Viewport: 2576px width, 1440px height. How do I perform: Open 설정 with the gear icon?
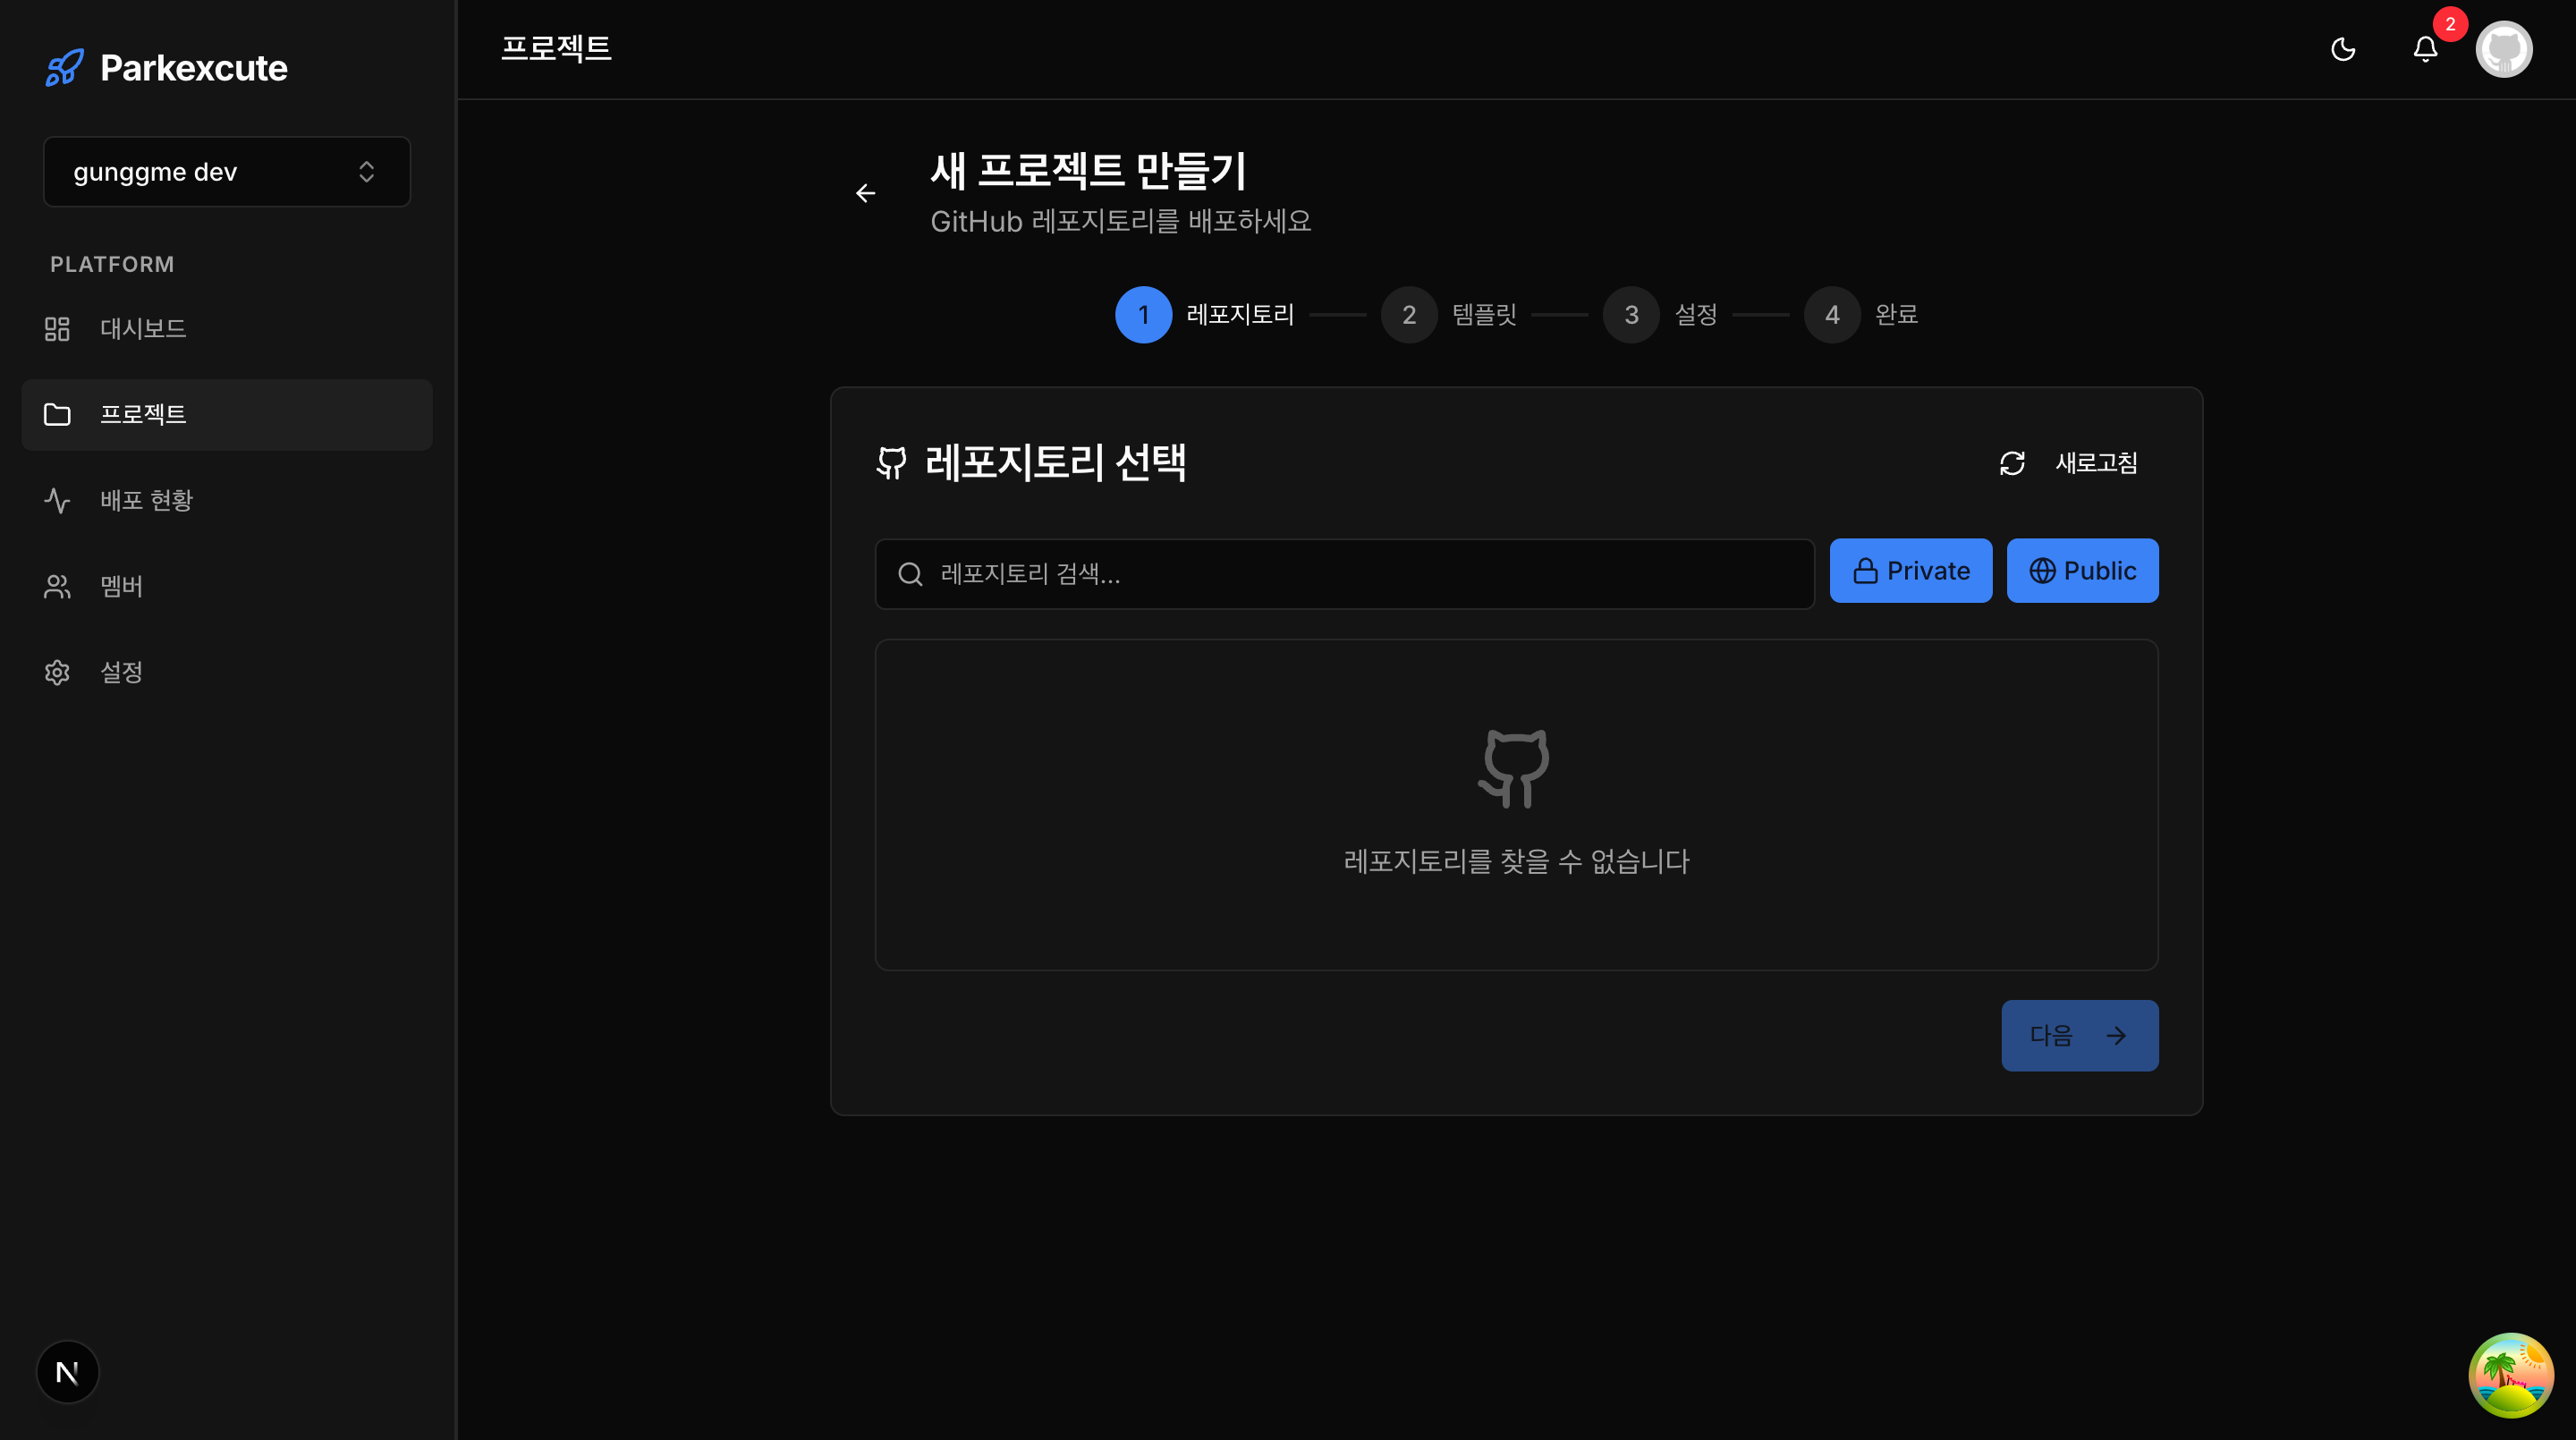57,672
